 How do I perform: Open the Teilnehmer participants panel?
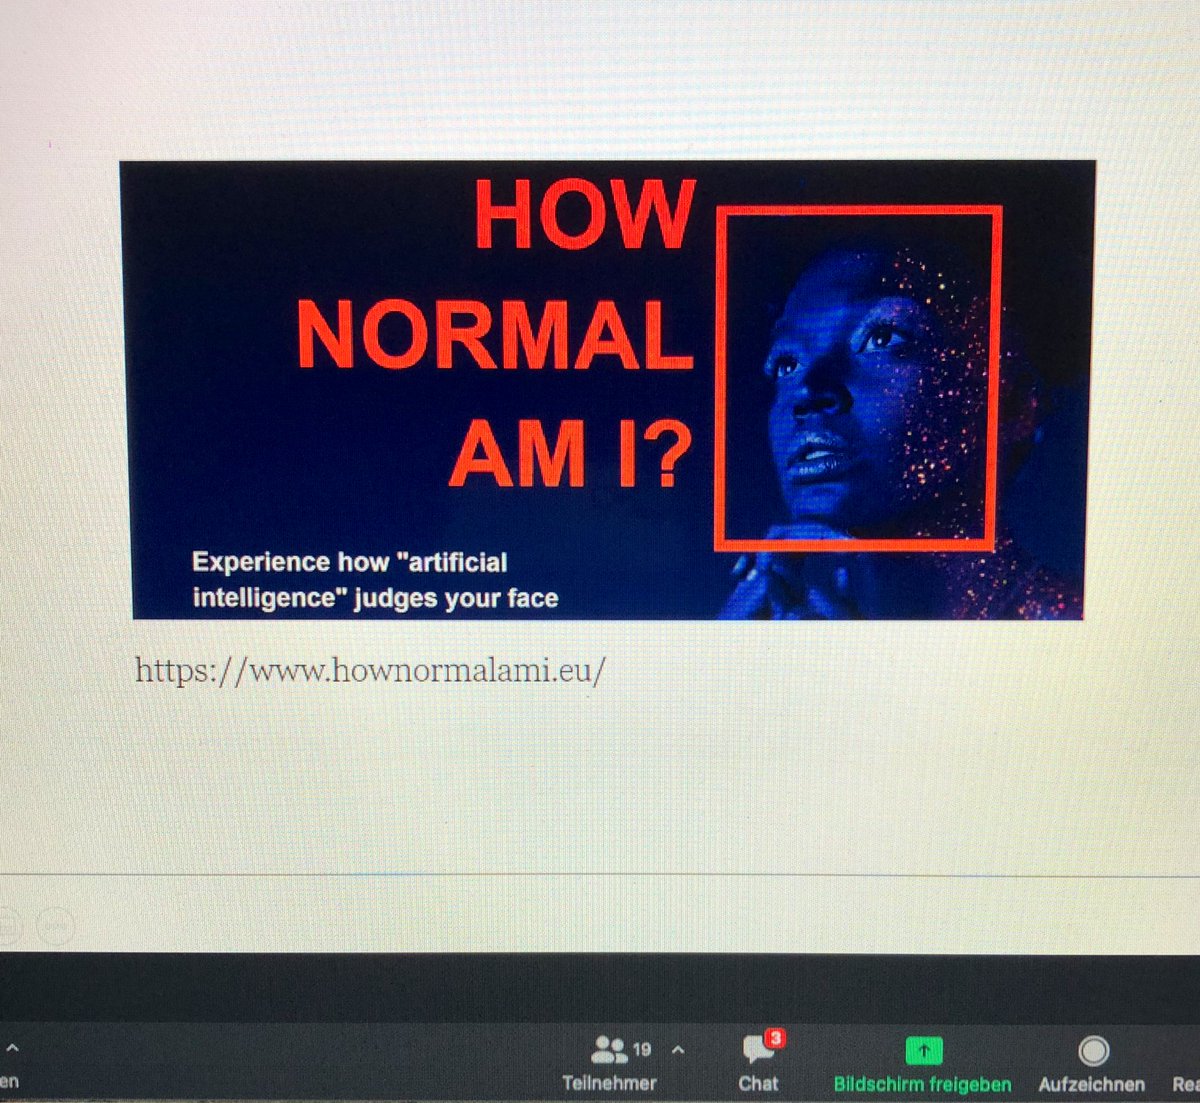tap(609, 1063)
